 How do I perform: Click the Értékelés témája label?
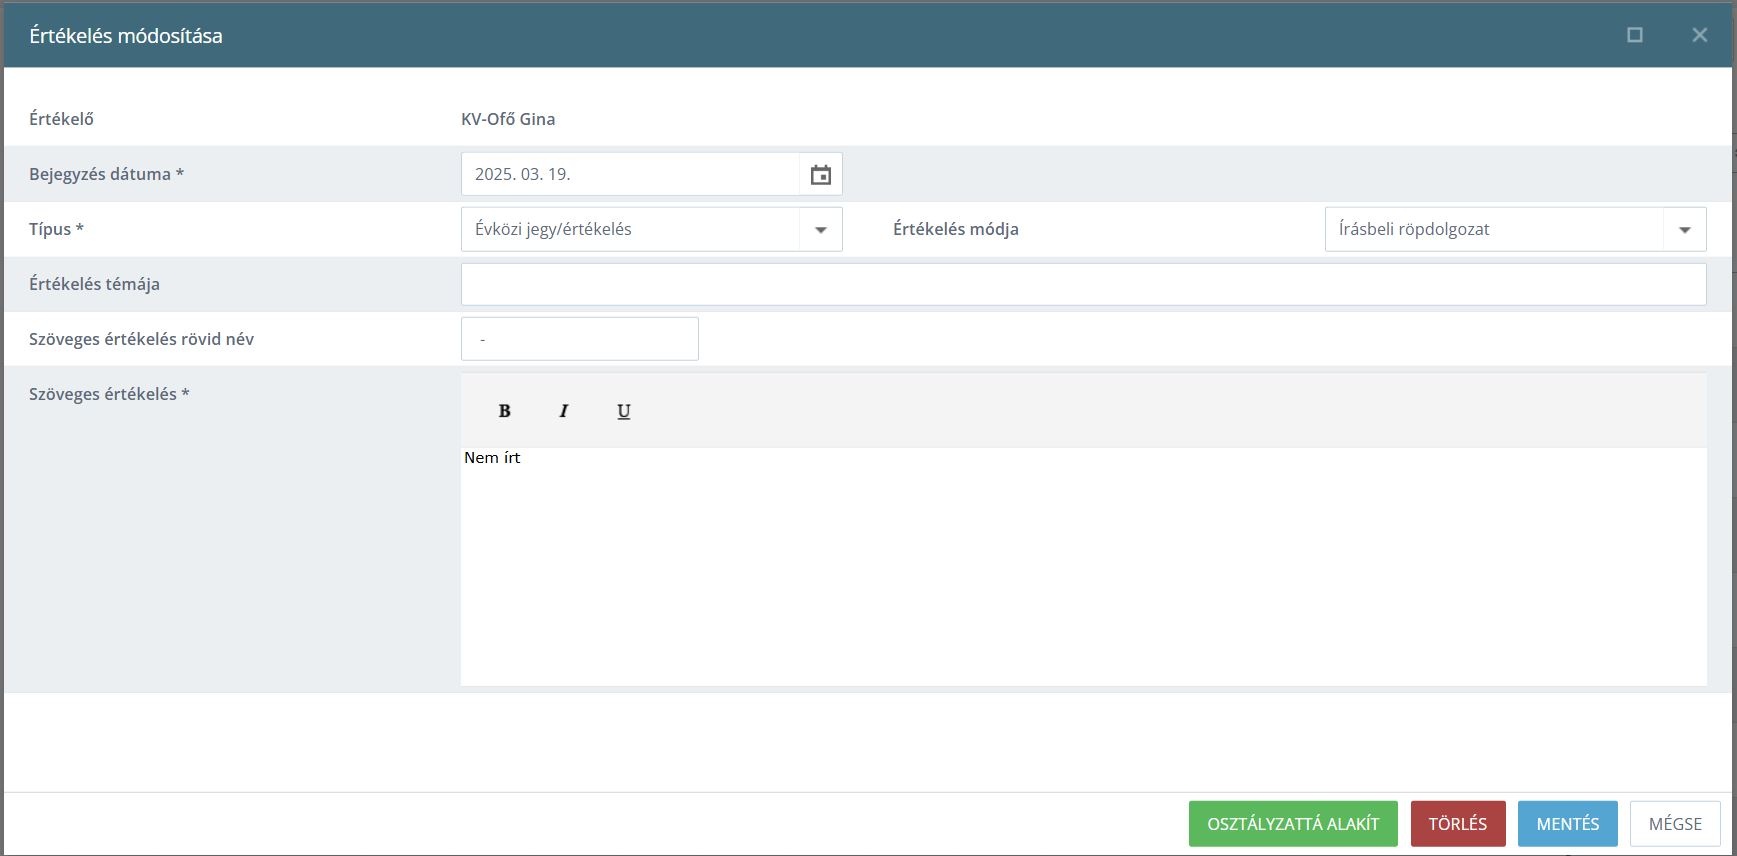pyautogui.click(x=94, y=284)
